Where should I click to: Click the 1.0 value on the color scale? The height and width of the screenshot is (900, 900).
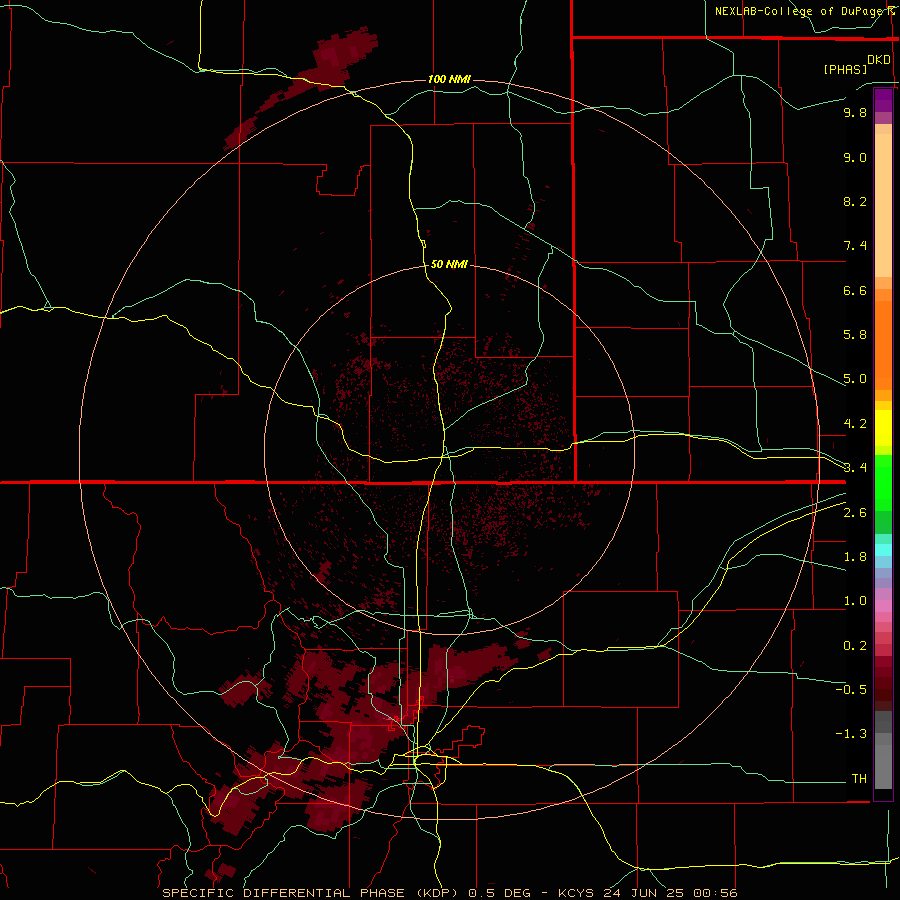pos(855,601)
